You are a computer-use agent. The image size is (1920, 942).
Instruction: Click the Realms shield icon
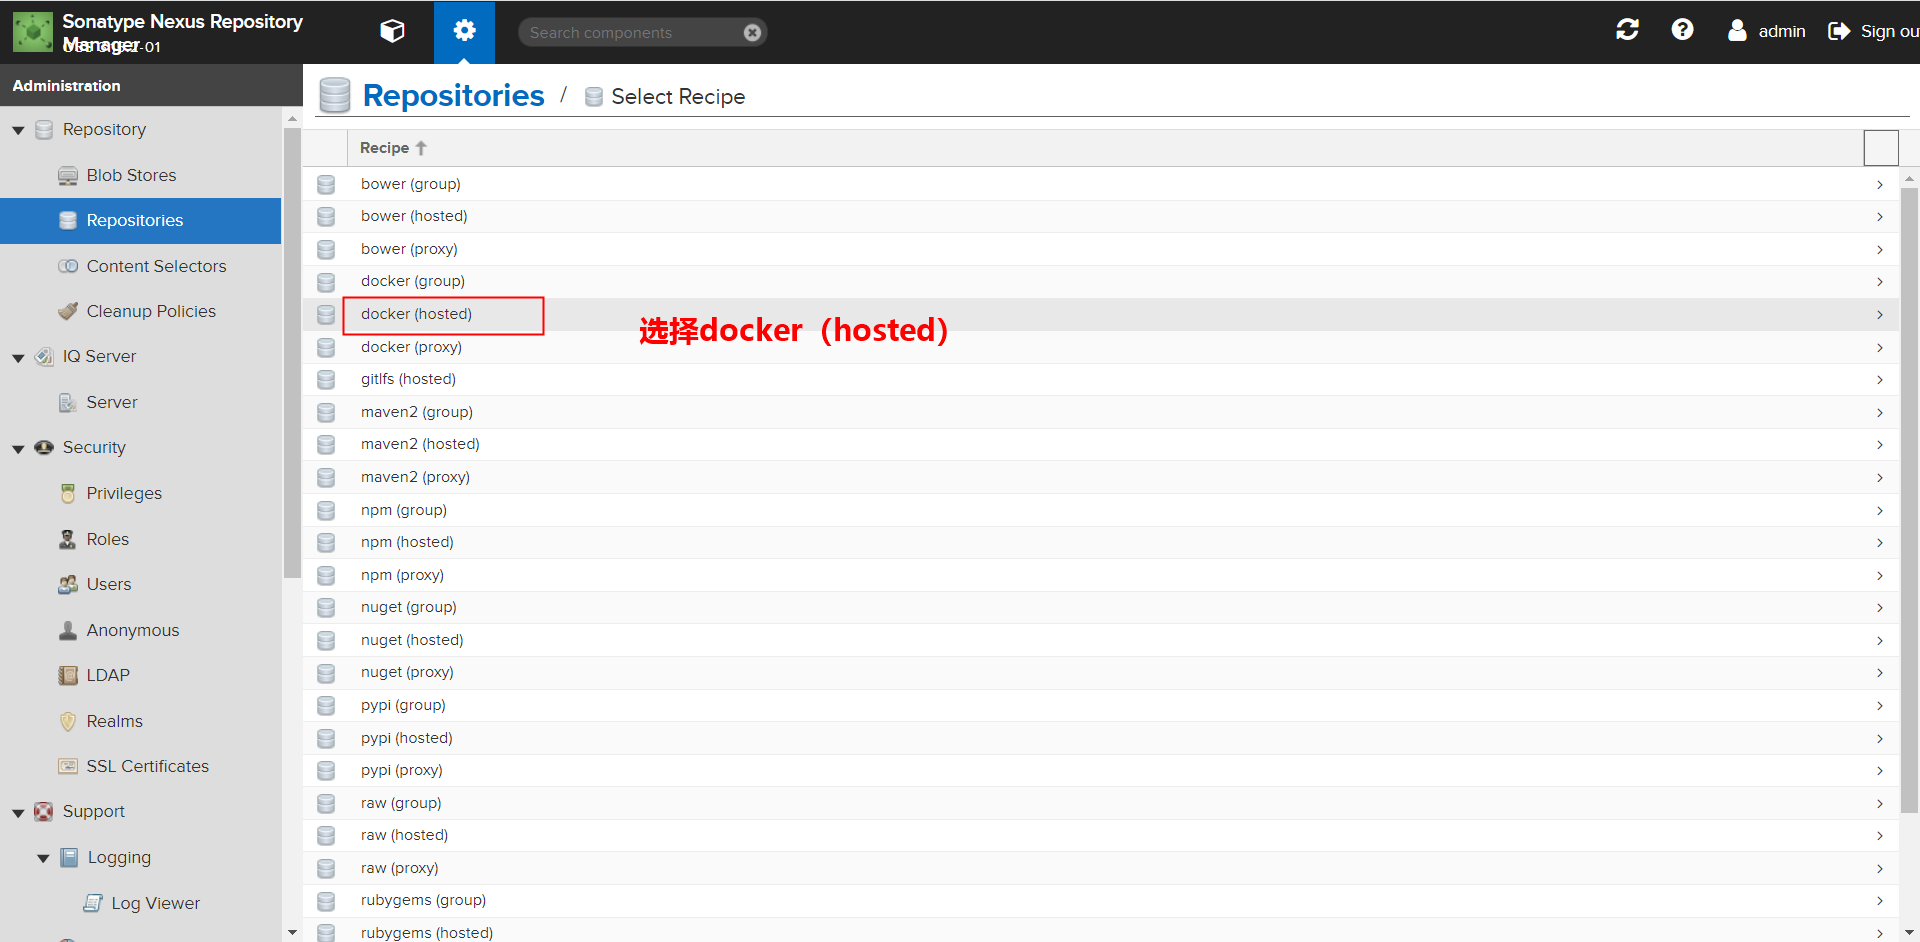pyautogui.click(x=68, y=721)
